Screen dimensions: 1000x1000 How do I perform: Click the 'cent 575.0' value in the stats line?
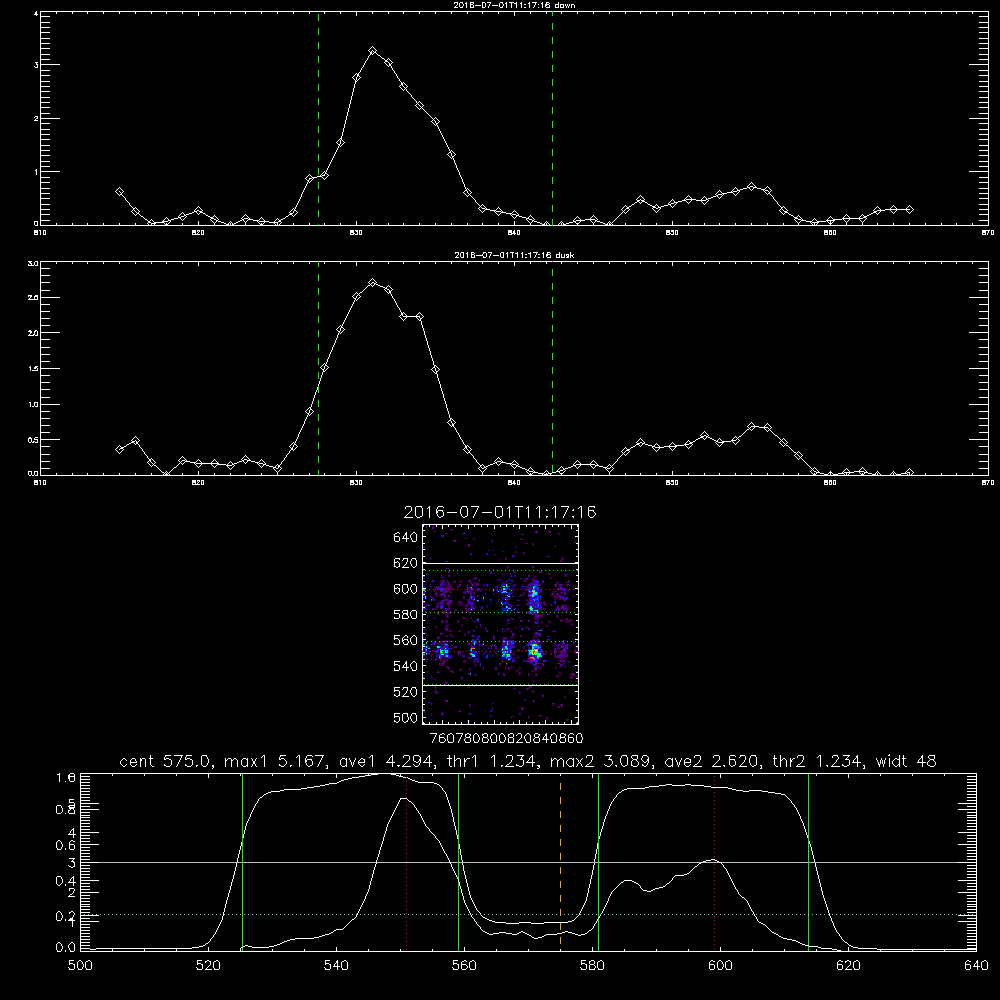168,761
